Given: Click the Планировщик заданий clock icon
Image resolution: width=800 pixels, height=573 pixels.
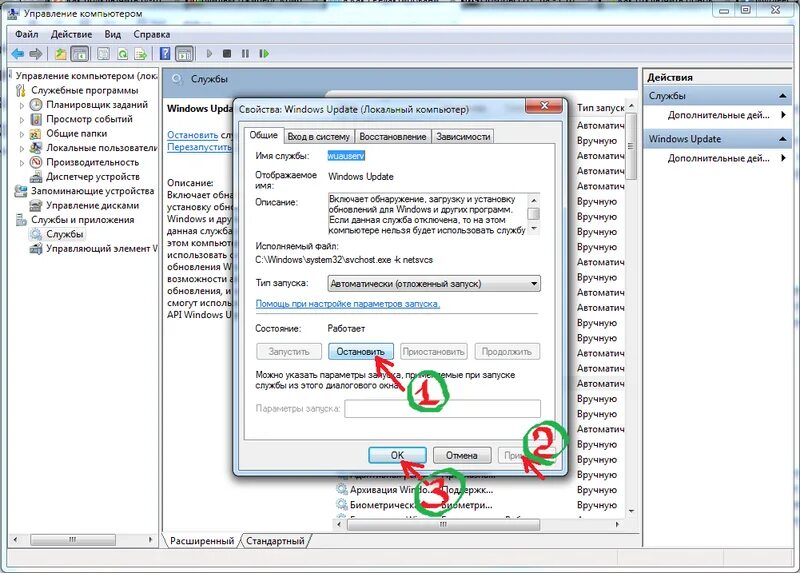Looking at the screenshot, I should pos(36,105).
